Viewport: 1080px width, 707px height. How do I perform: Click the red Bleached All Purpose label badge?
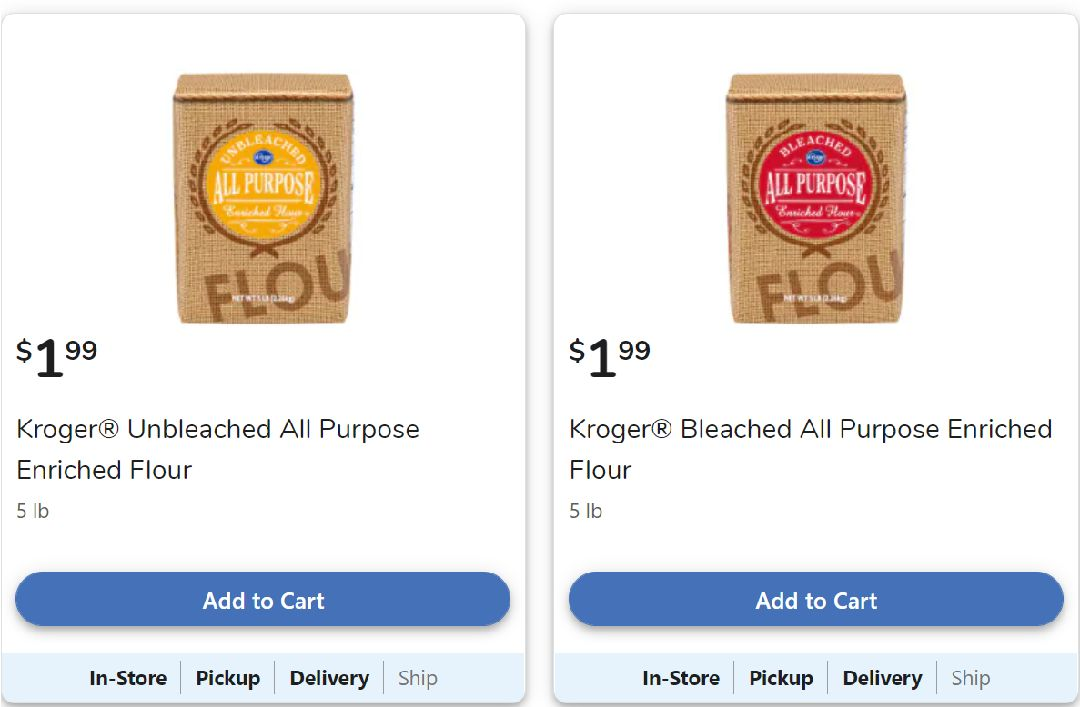coord(814,183)
